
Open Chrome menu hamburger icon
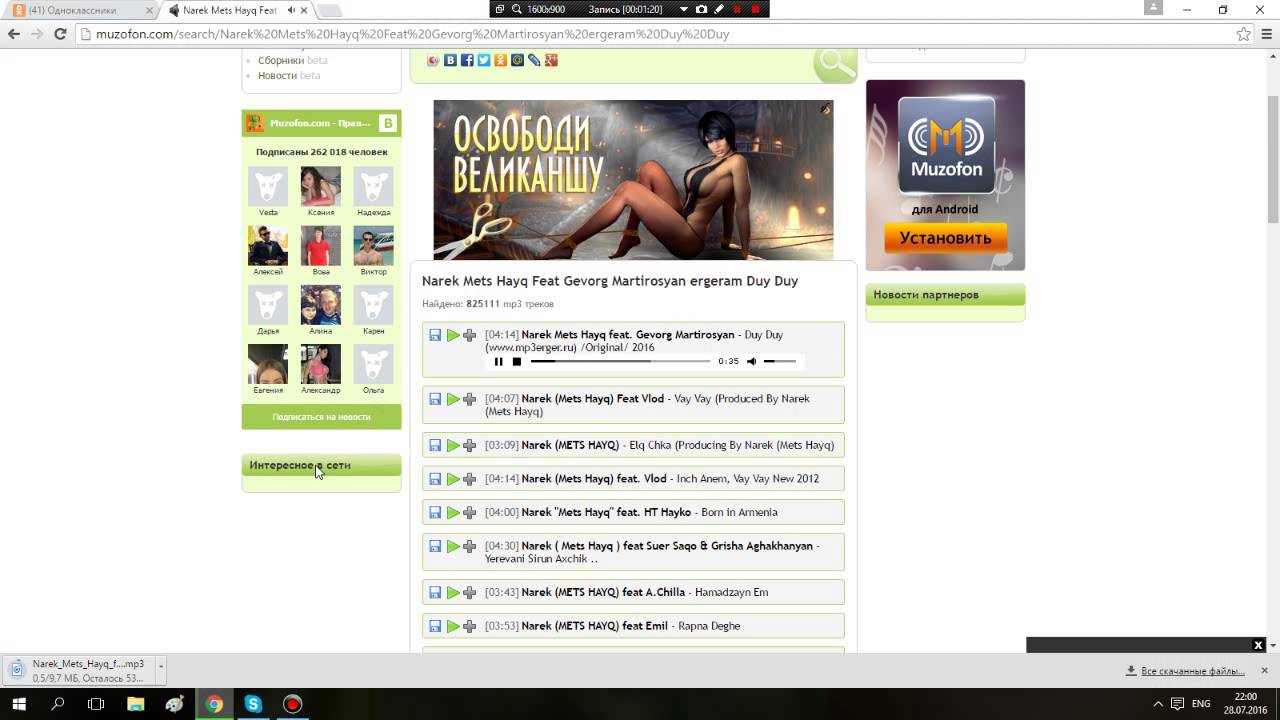pyautogui.click(x=1265, y=34)
